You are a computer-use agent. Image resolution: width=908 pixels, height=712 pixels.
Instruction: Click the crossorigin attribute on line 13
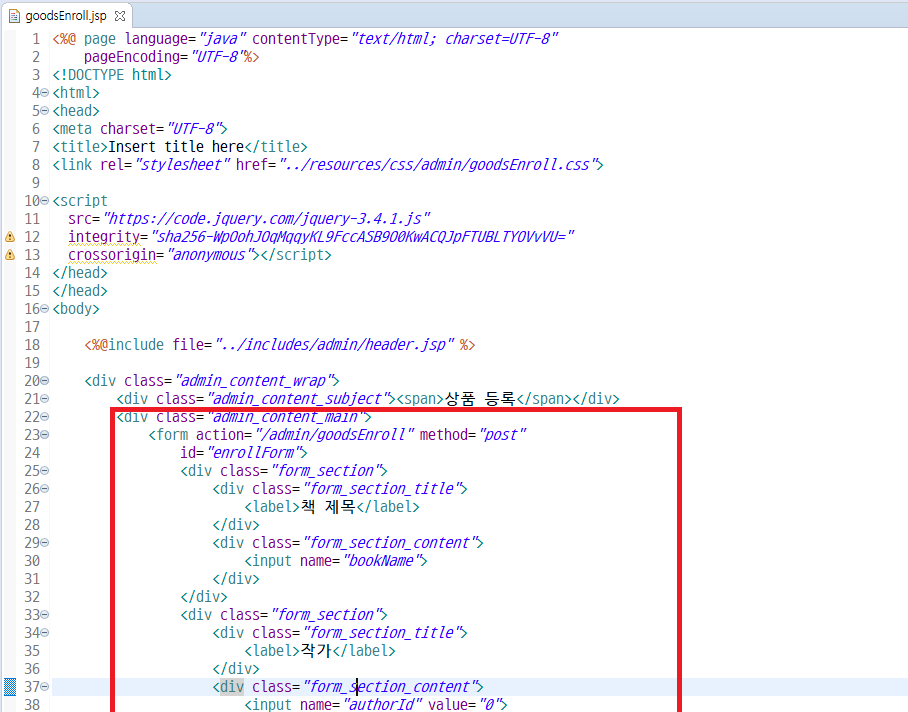tap(112, 255)
